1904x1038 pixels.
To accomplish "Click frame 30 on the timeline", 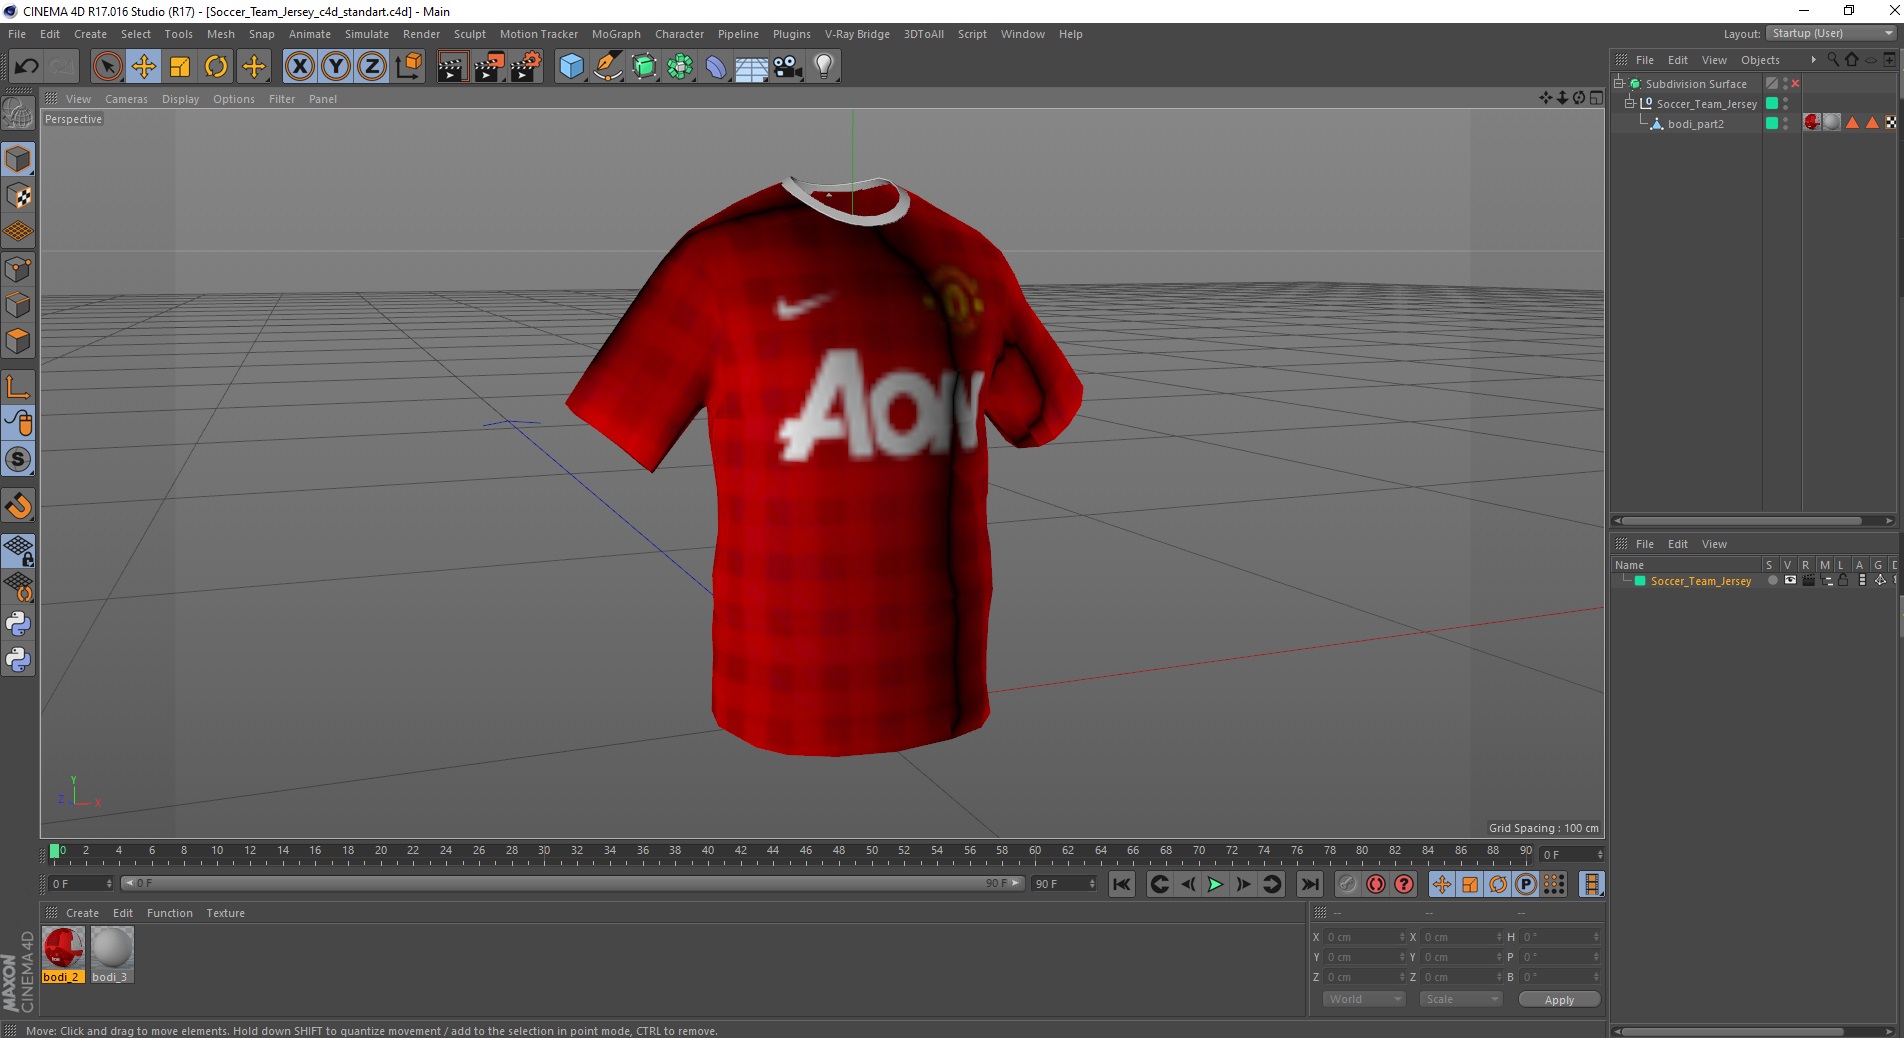I will [544, 853].
